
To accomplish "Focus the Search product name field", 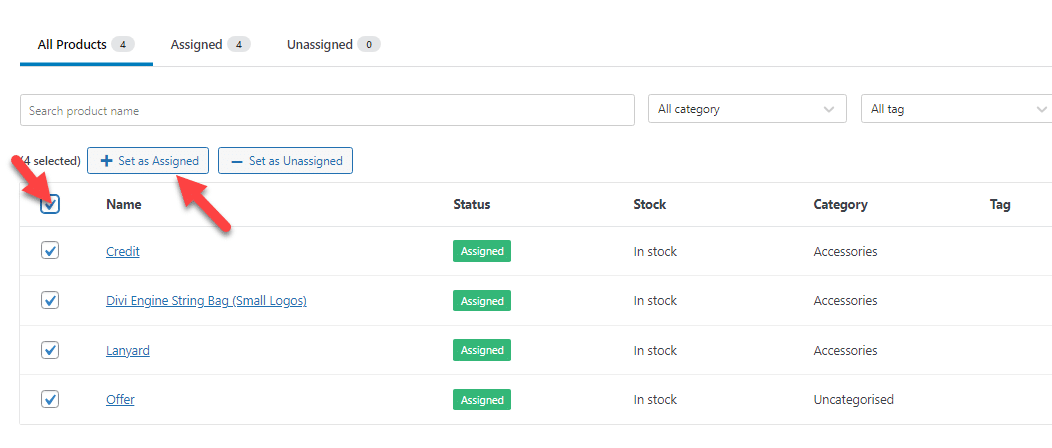I will click(327, 110).
